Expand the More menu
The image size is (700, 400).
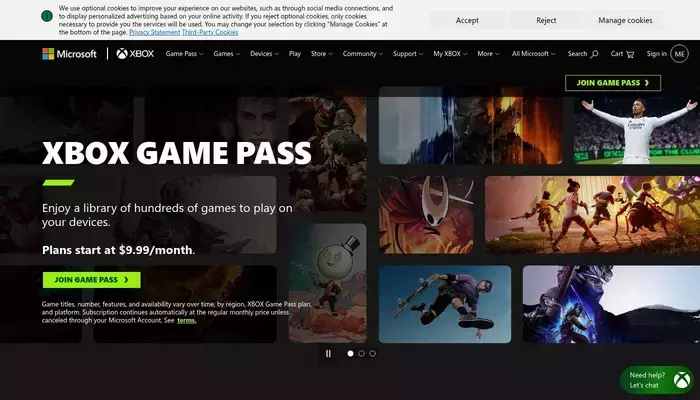(488, 54)
